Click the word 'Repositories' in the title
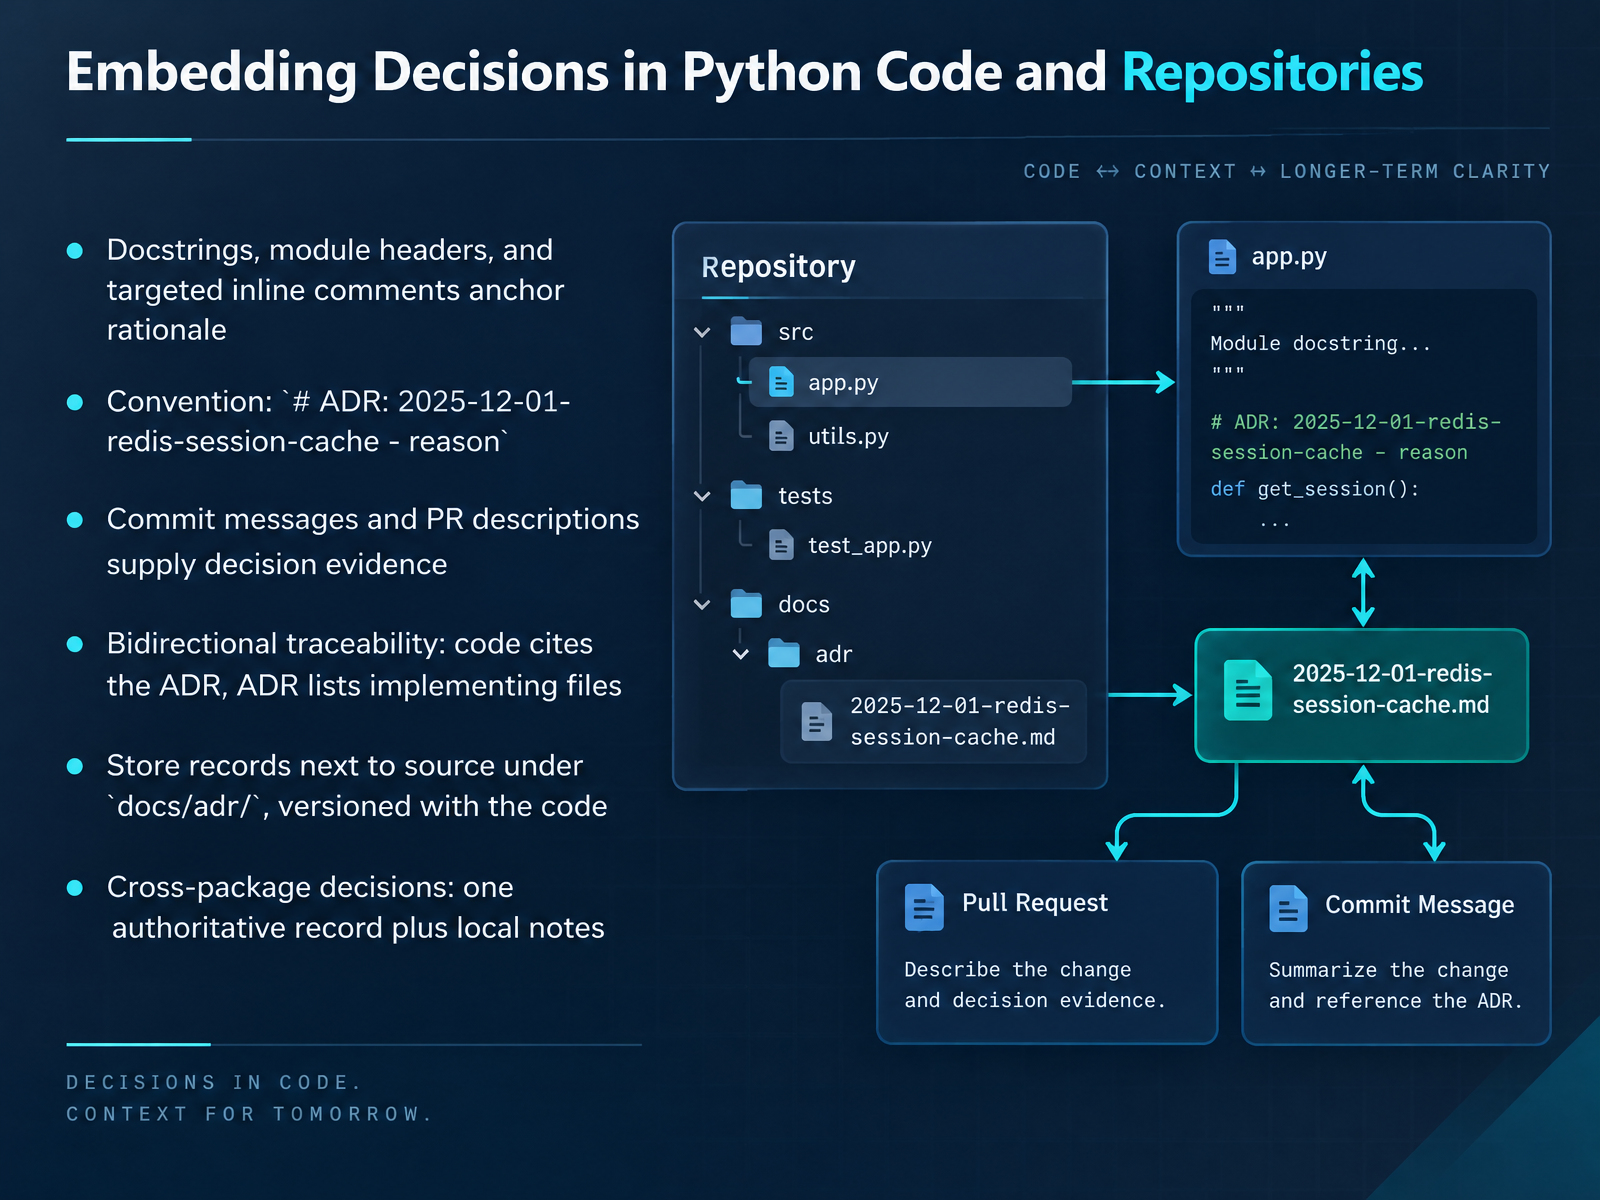 pyautogui.click(x=1272, y=72)
